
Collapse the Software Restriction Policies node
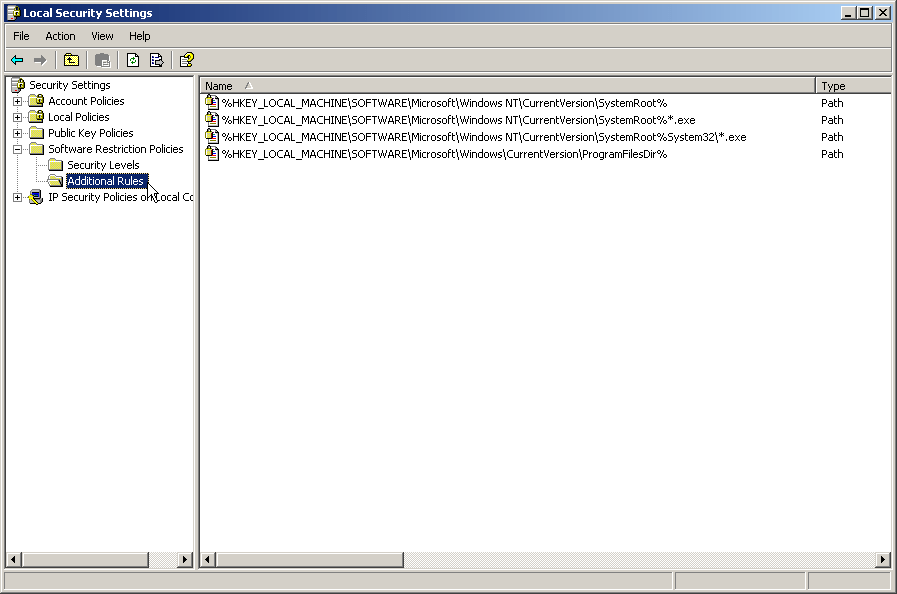[18, 149]
